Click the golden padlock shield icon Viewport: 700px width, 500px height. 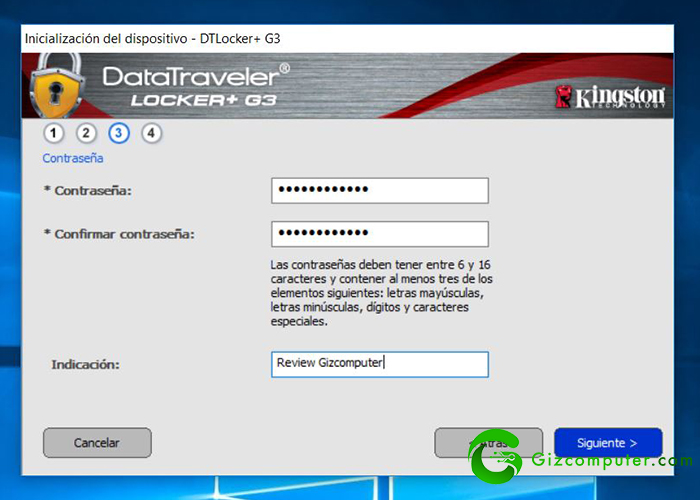click(x=56, y=85)
